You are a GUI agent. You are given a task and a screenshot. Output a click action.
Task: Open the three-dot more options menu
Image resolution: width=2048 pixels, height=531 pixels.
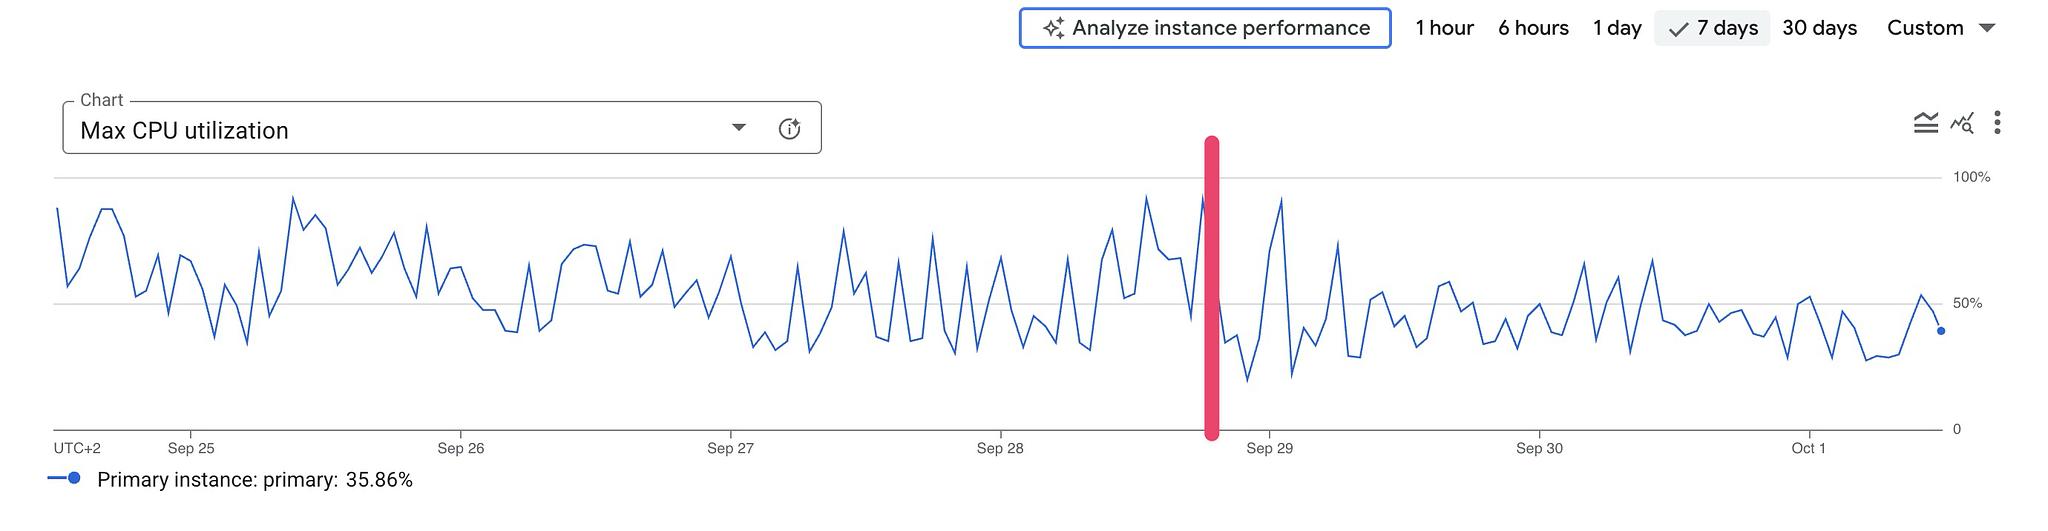(1997, 123)
